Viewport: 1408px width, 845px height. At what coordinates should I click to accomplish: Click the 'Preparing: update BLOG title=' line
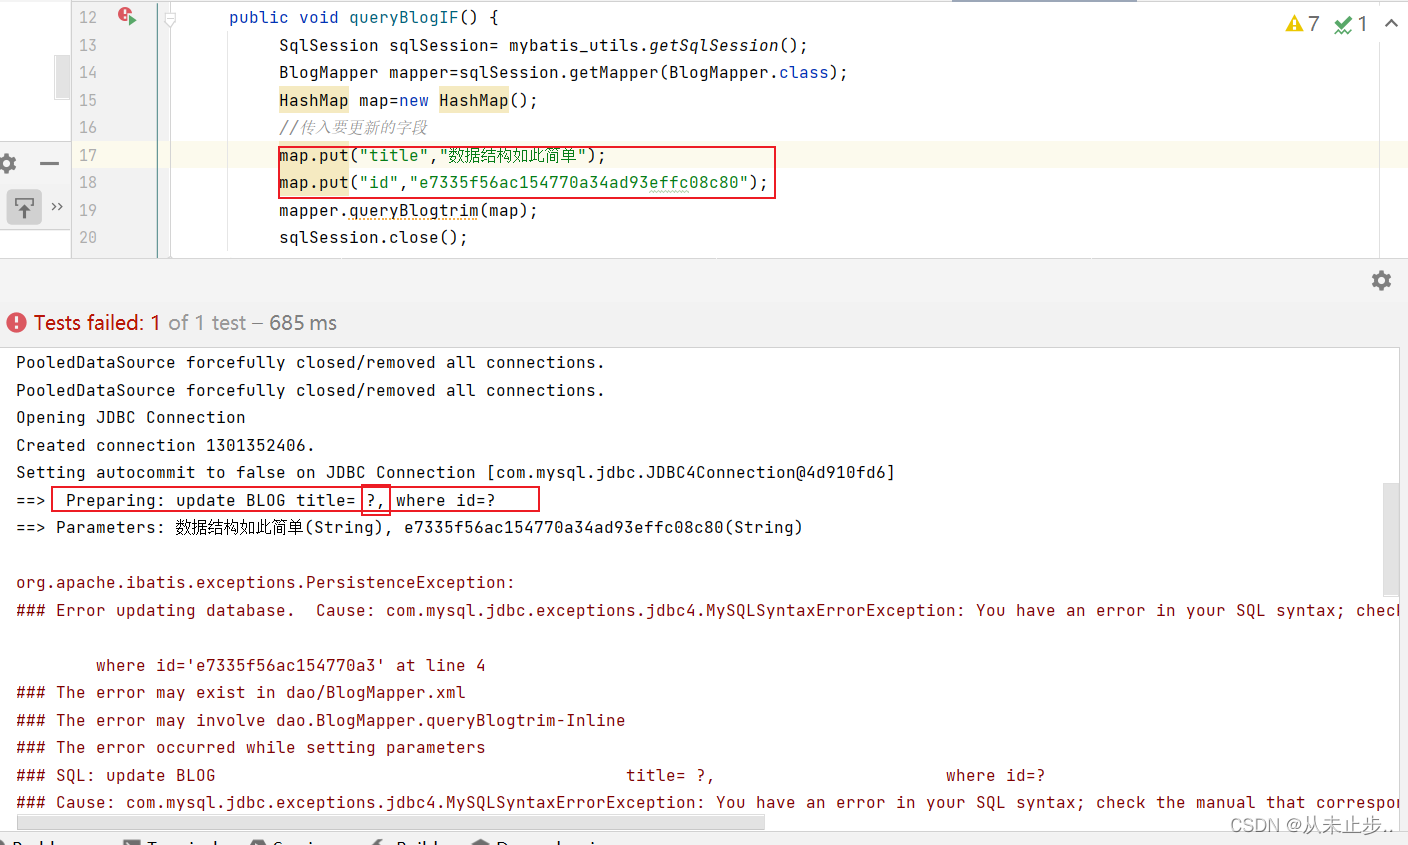255,500
